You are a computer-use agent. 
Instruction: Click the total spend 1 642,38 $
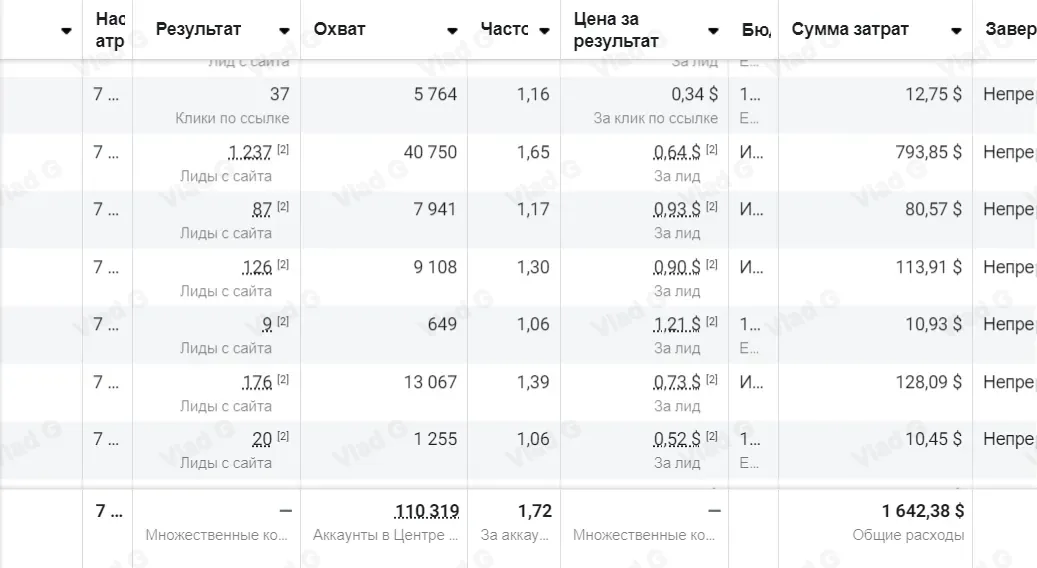923,511
